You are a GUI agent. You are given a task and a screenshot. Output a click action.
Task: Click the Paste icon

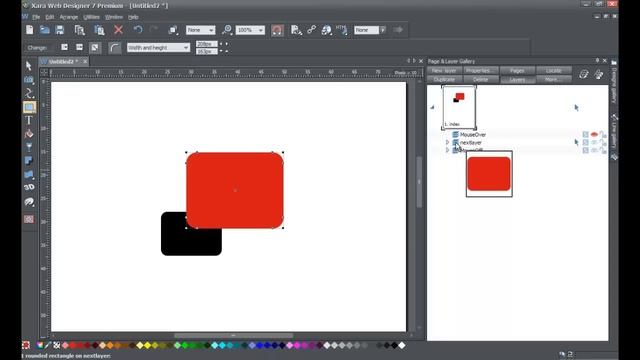tap(99, 30)
